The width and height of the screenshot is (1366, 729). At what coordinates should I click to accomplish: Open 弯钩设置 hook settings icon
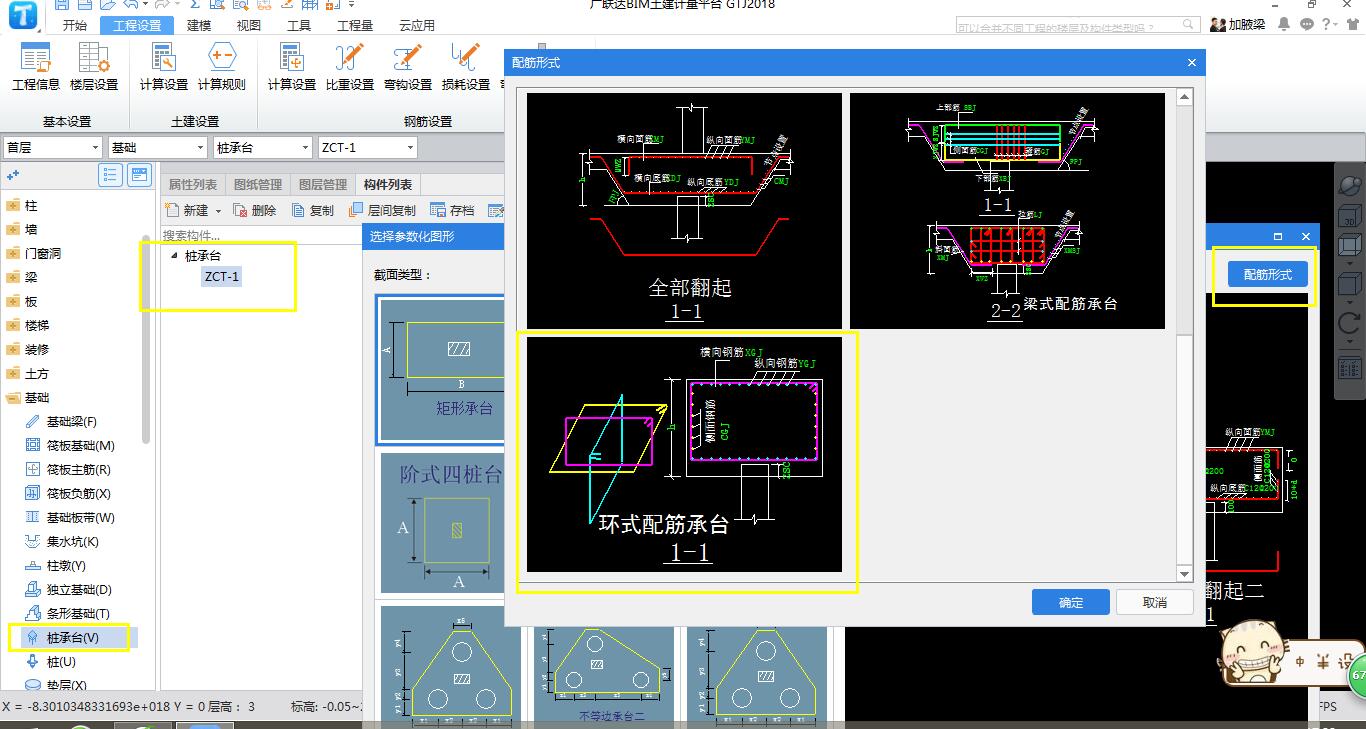pos(408,67)
